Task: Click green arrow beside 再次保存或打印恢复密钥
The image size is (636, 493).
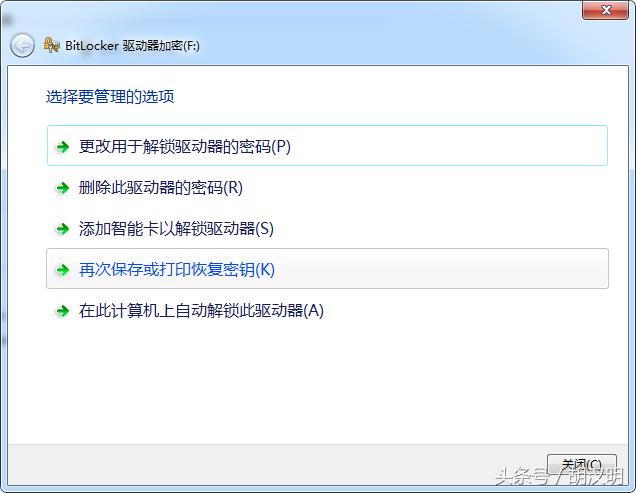Action: (62, 270)
